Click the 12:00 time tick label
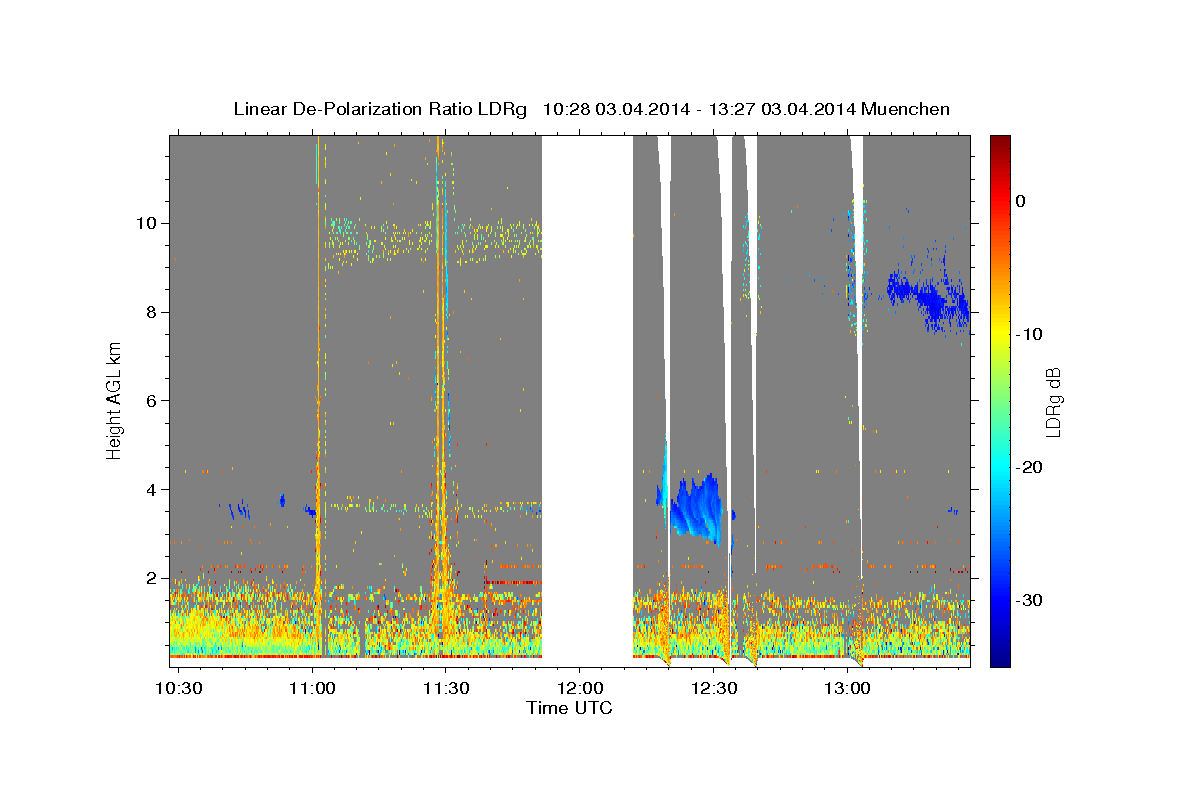 pos(579,689)
